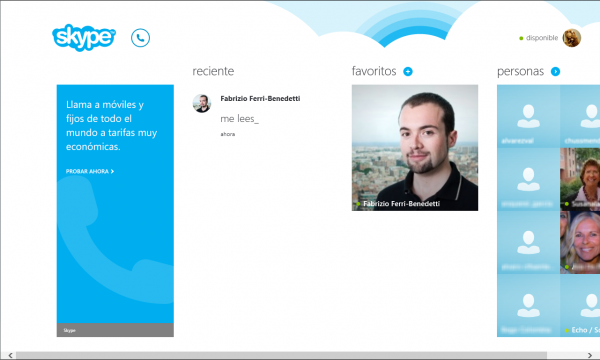Open the blonde woman contact photo tile
The width and height of the screenshot is (600, 360).
pyautogui.click(x=580, y=243)
